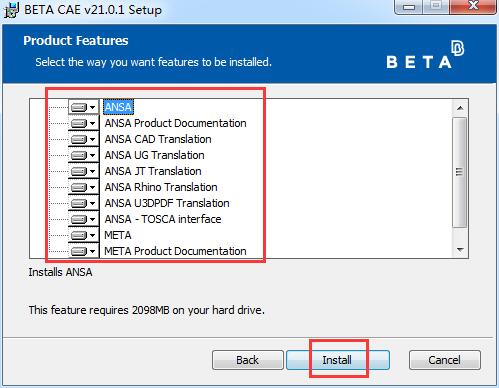499x388 pixels.
Task: Click the feature list scrollbar thumb
Action: (460, 172)
